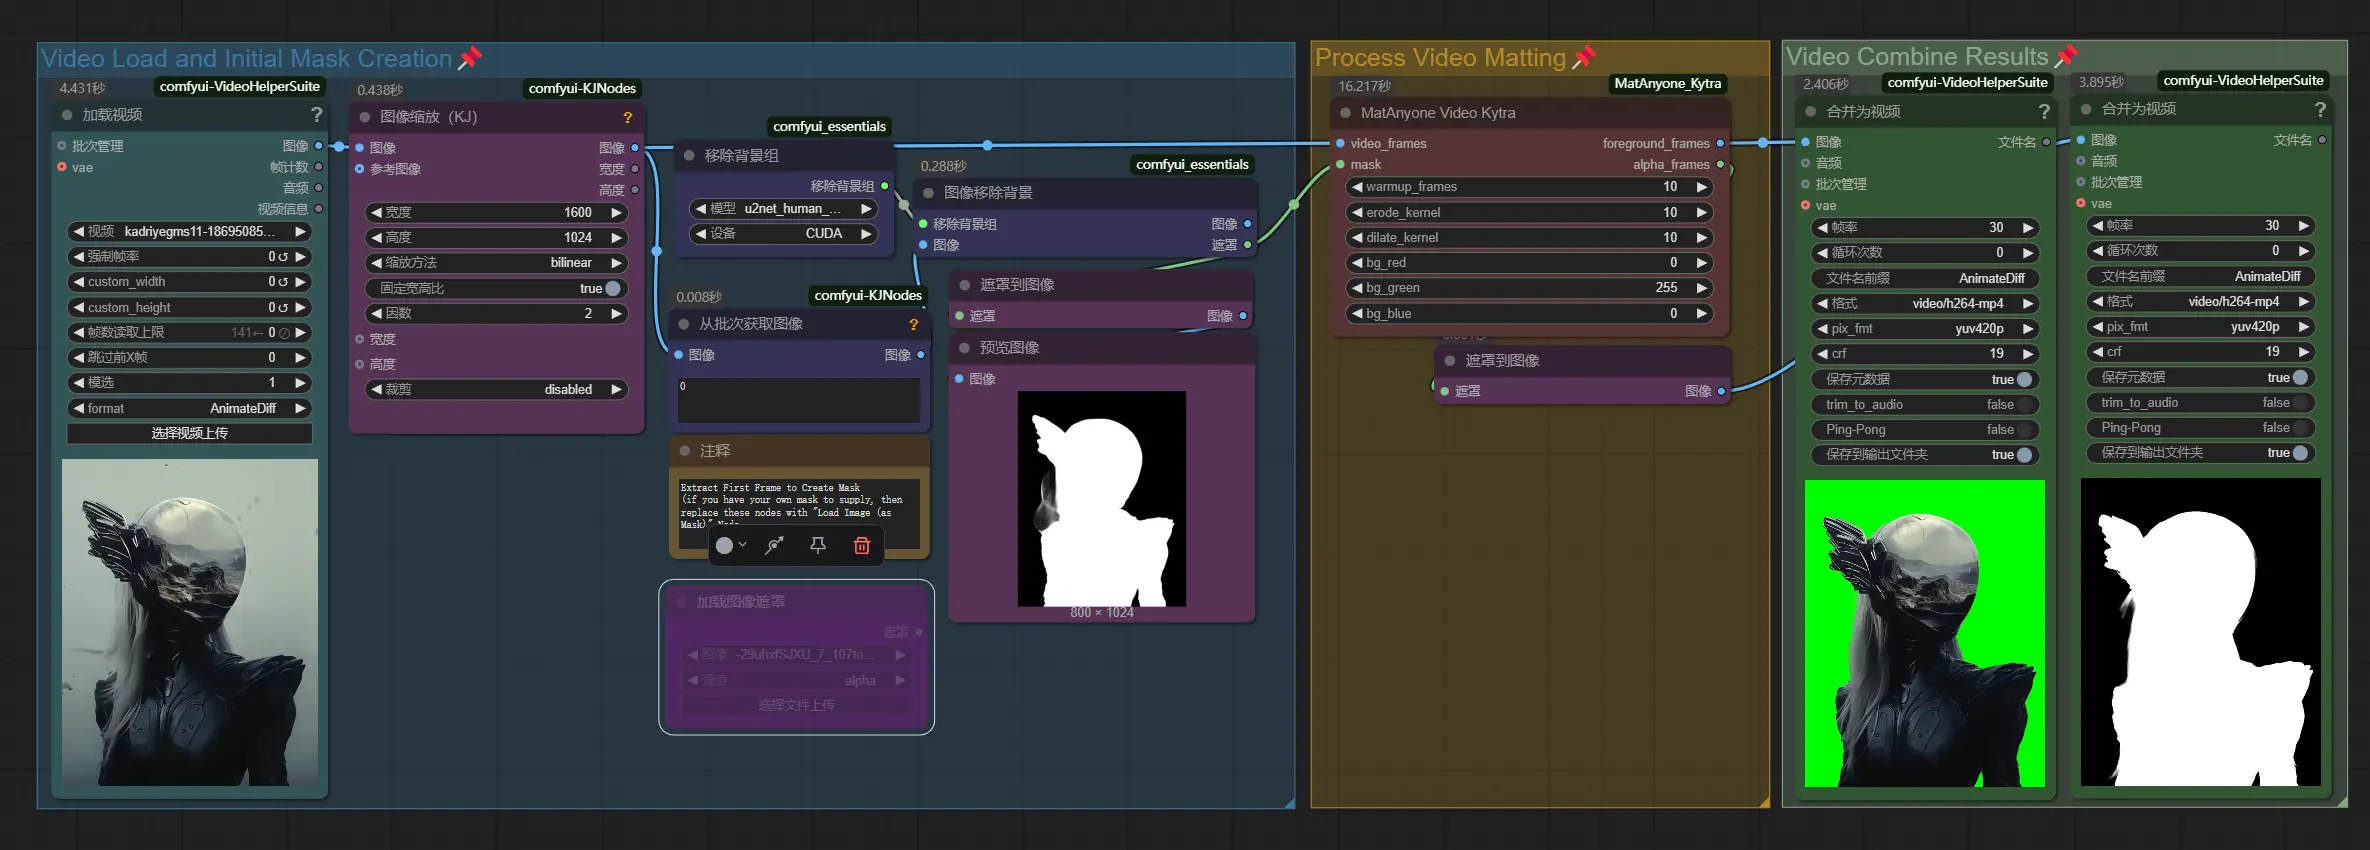Change the 设备 CUDA selection

(785, 233)
